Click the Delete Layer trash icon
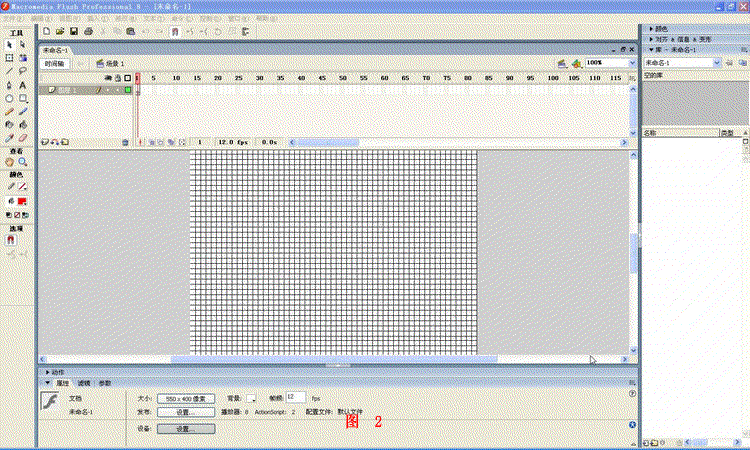 [125, 143]
